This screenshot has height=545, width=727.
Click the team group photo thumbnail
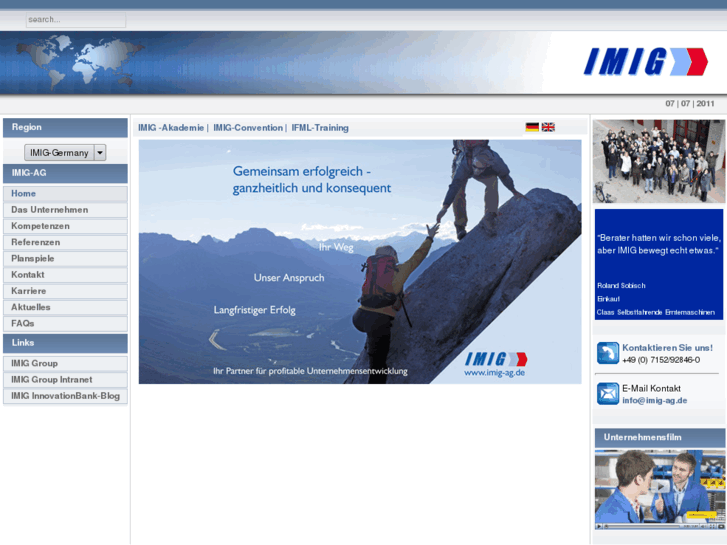(659, 161)
